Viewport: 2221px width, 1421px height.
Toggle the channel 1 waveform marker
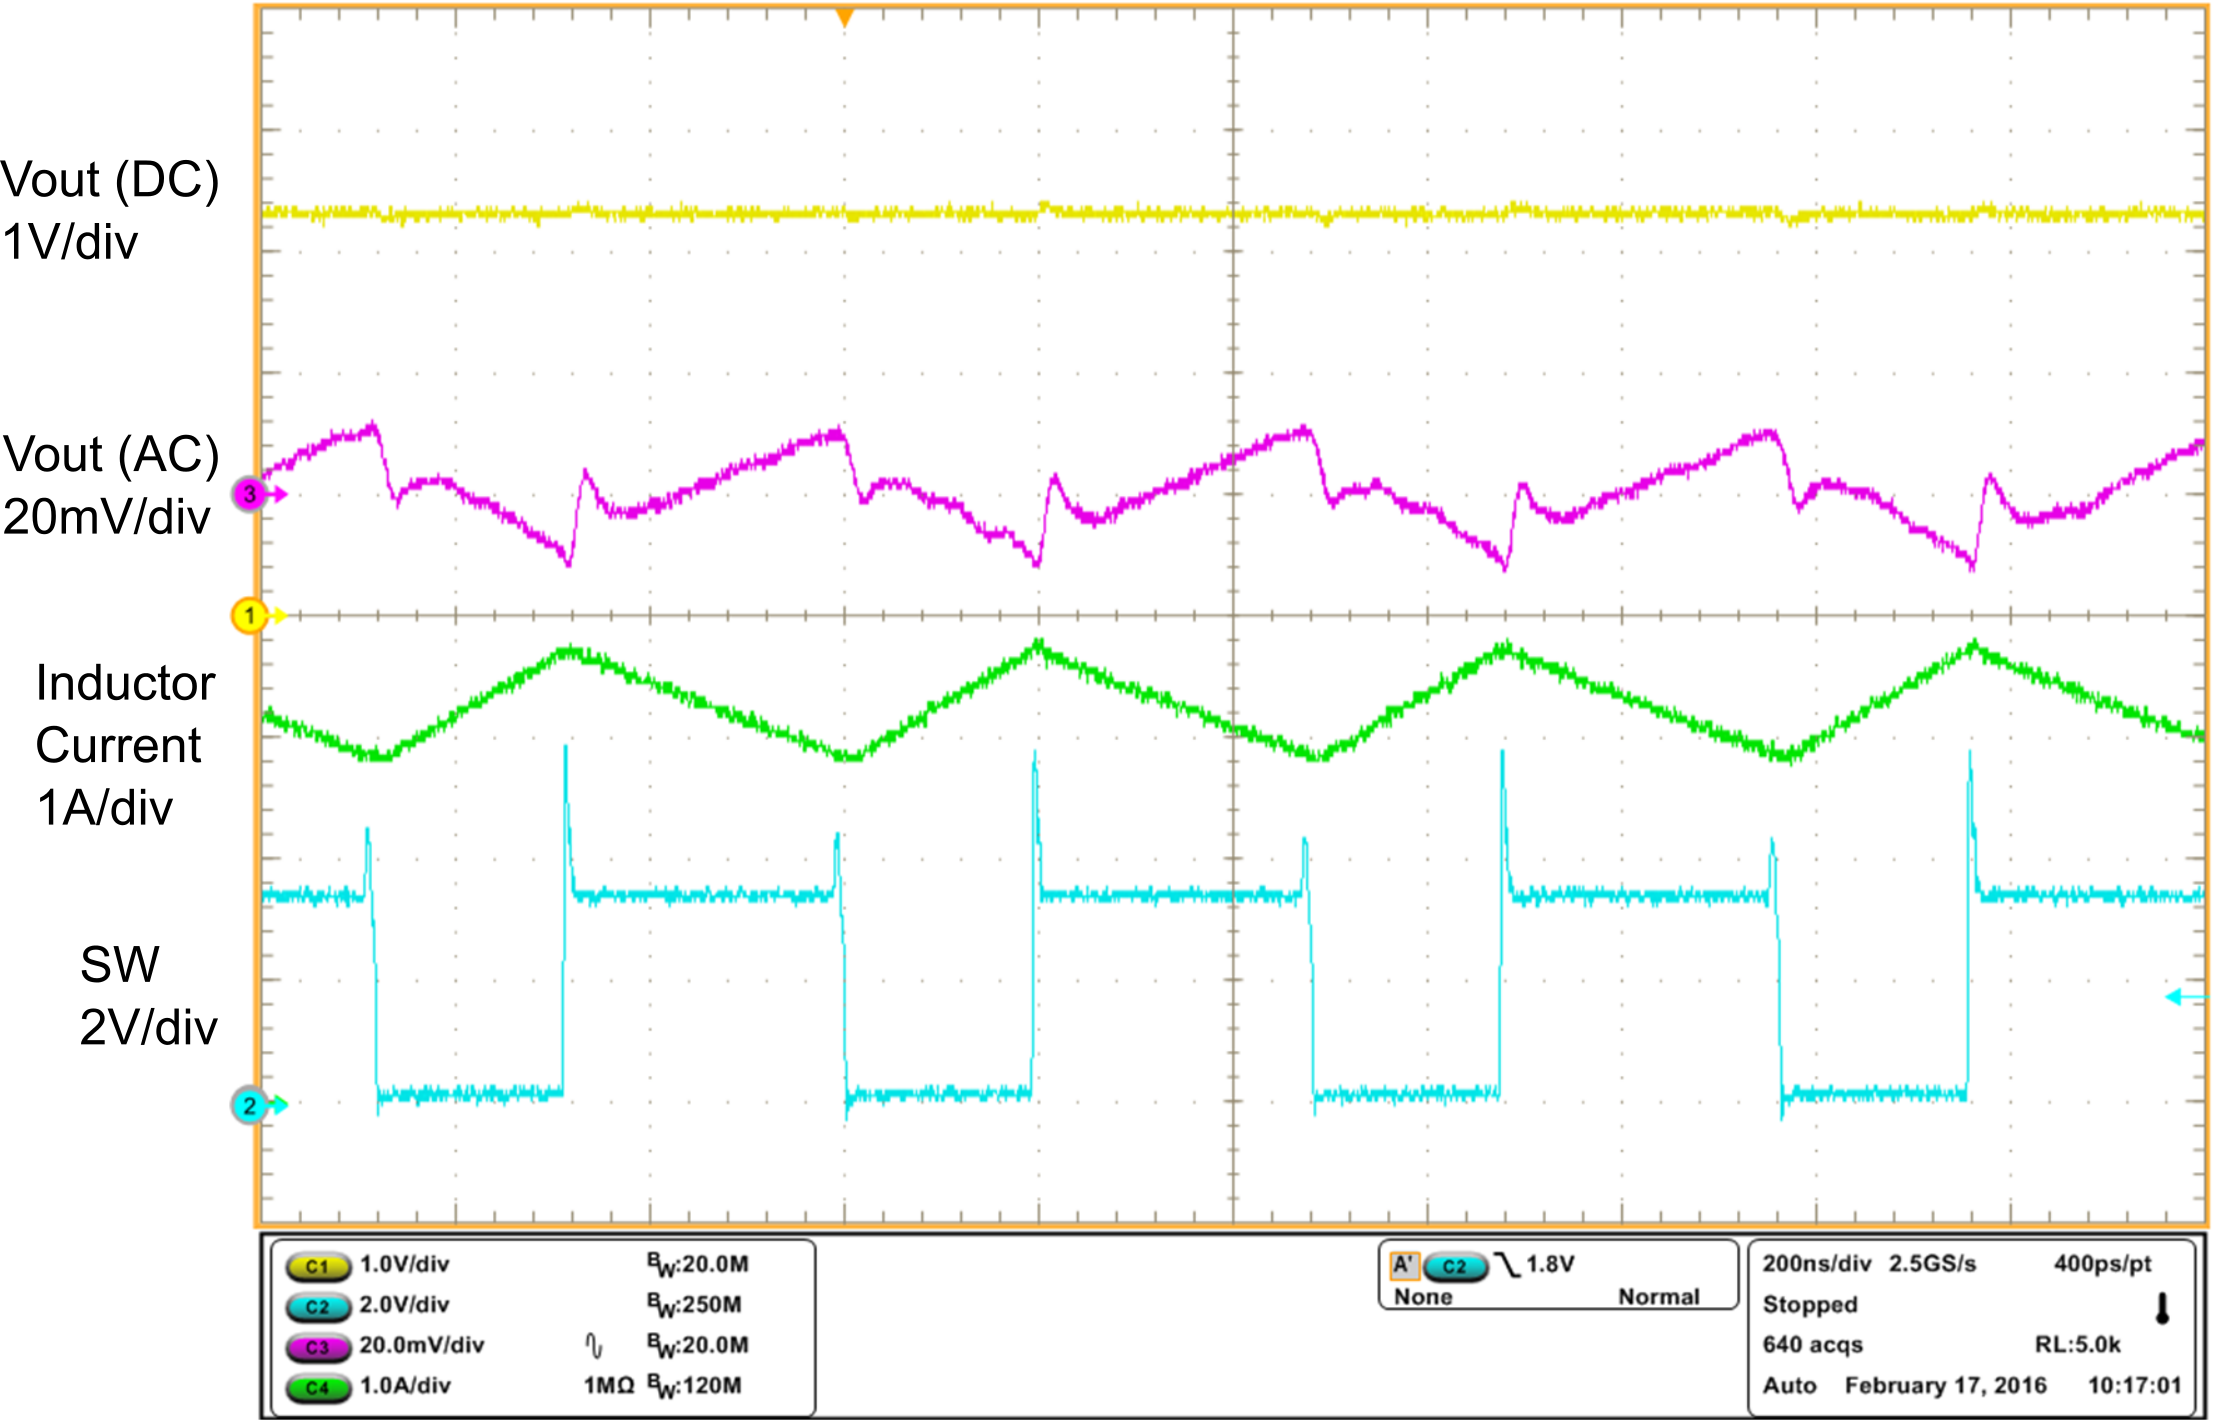click(x=252, y=616)
